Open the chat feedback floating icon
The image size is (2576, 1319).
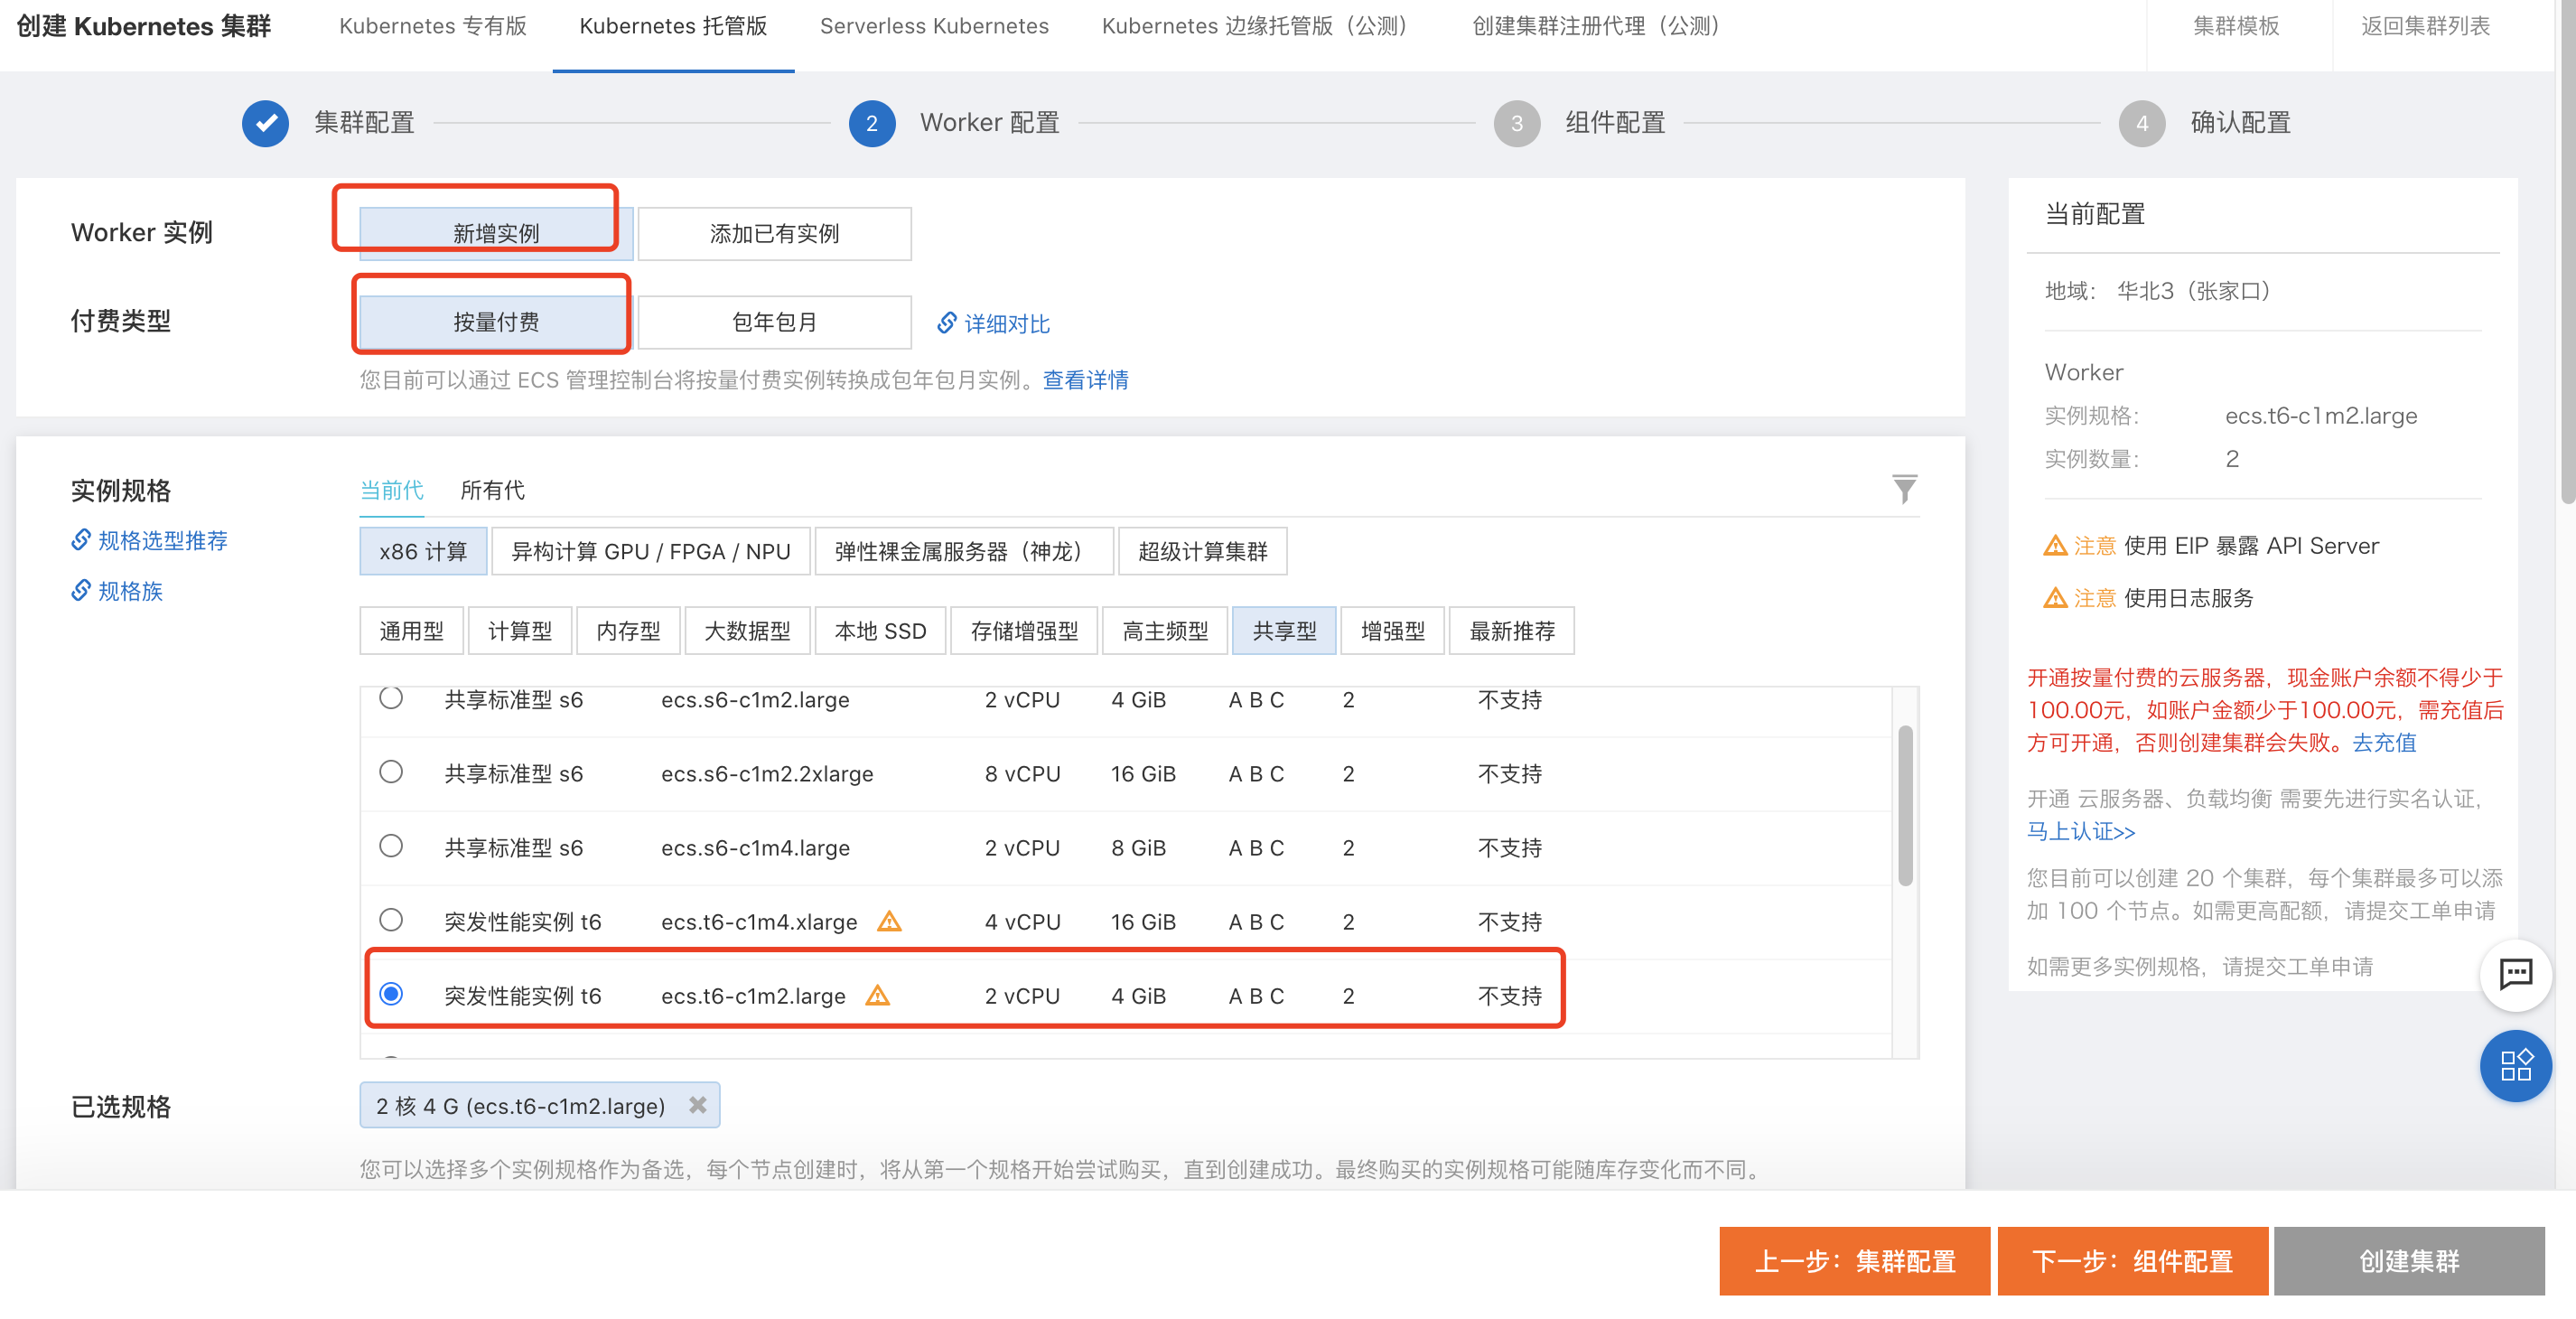point(2515,974)
